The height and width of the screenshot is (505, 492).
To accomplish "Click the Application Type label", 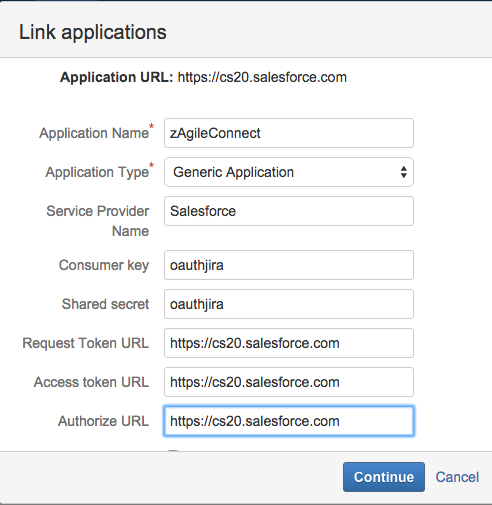I will tap(97, 172).
